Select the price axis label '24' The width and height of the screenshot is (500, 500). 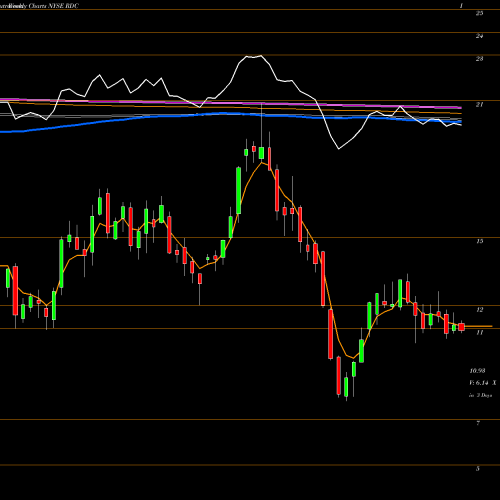[x=479, y=36]
